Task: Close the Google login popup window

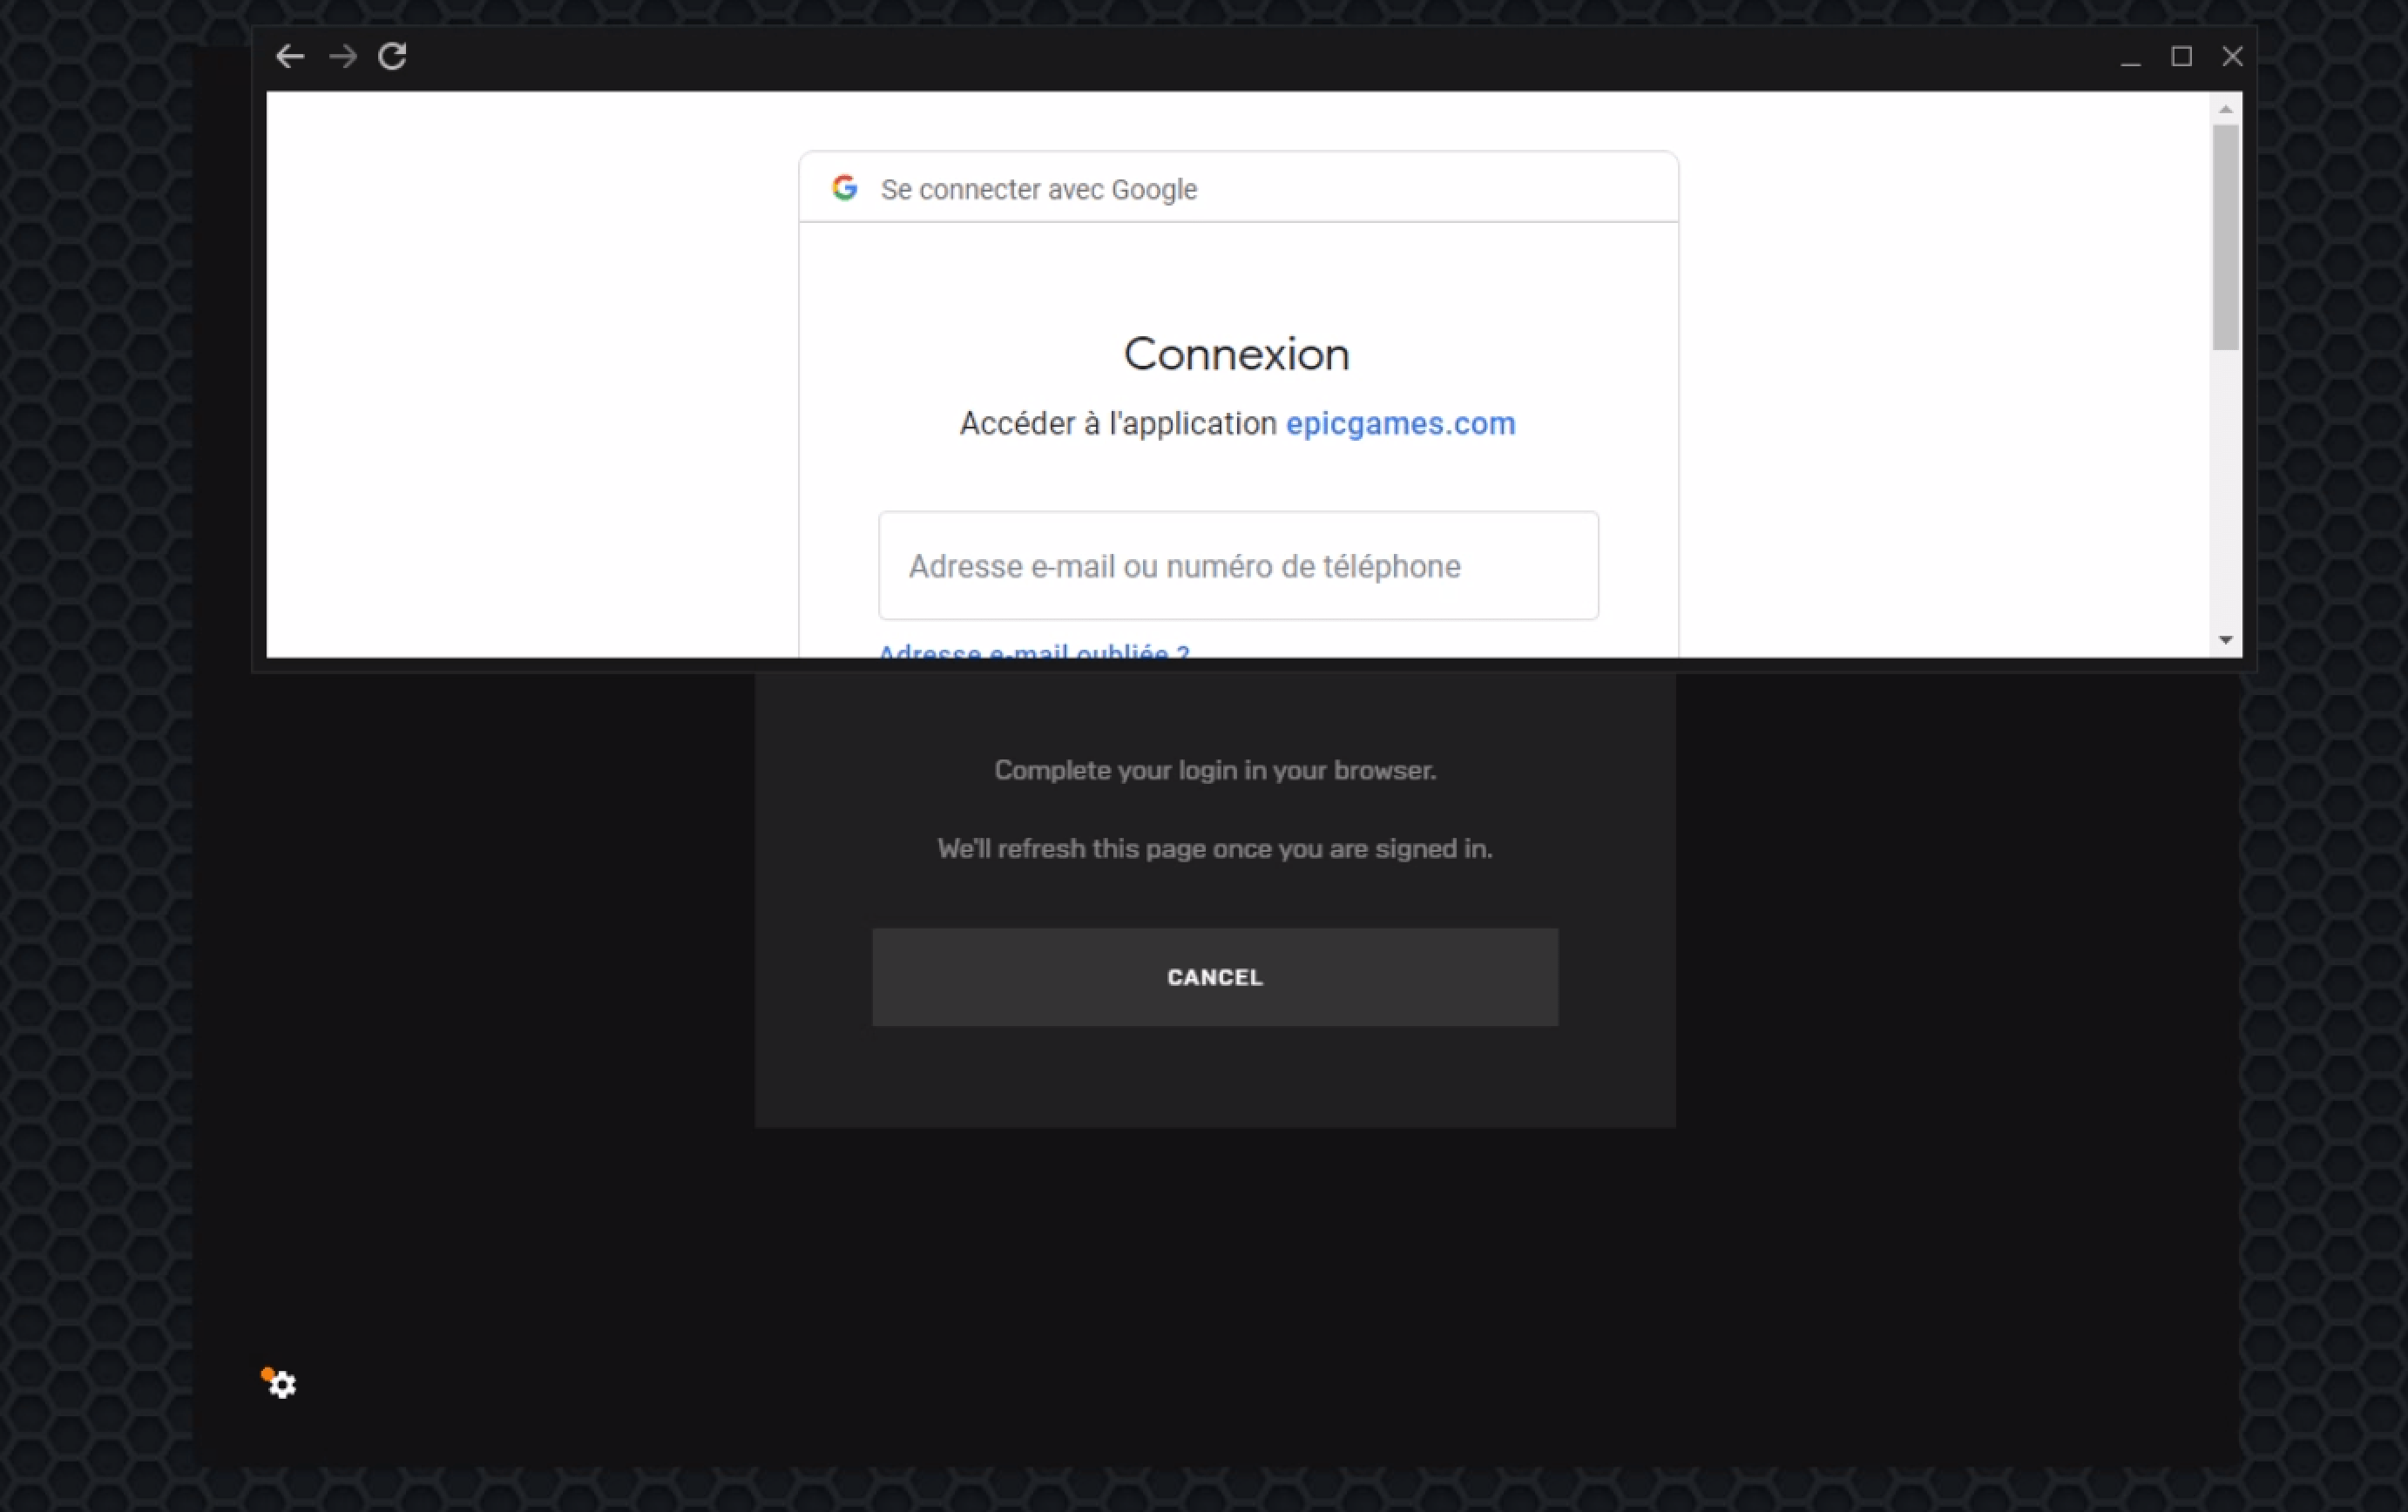Action: click(2232, 57)
